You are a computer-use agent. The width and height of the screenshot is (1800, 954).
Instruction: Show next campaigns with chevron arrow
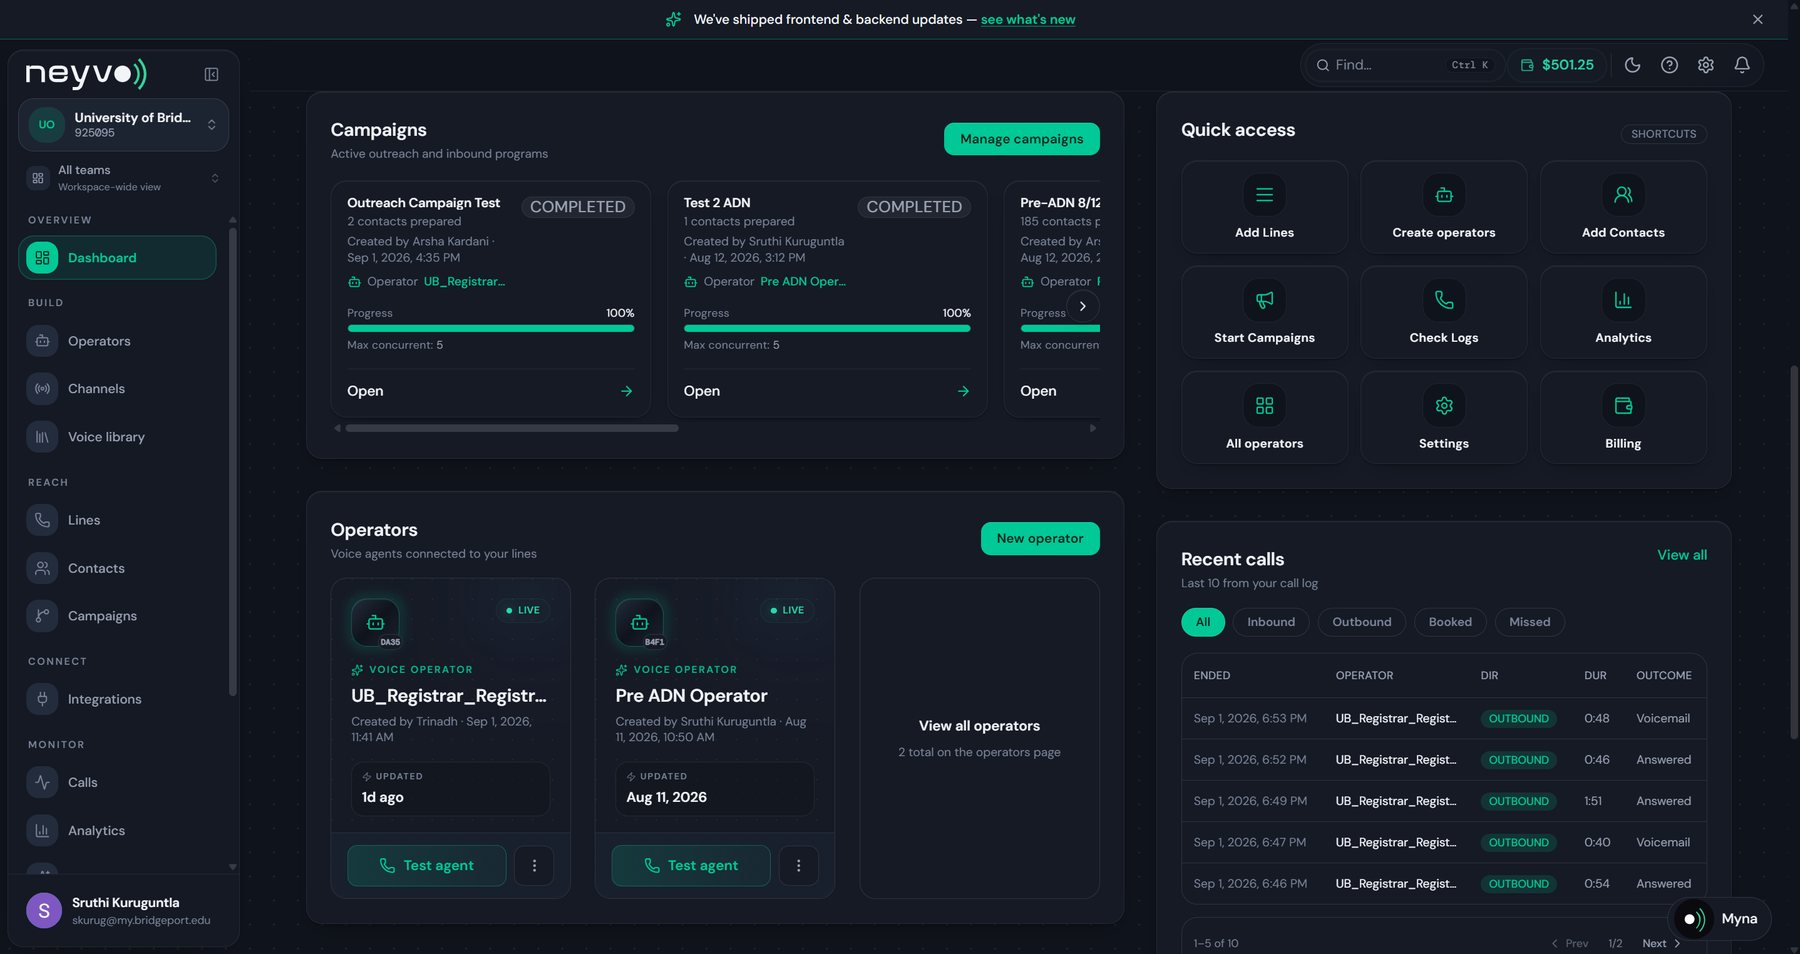pyautogui.click(x=1082, y=306)
